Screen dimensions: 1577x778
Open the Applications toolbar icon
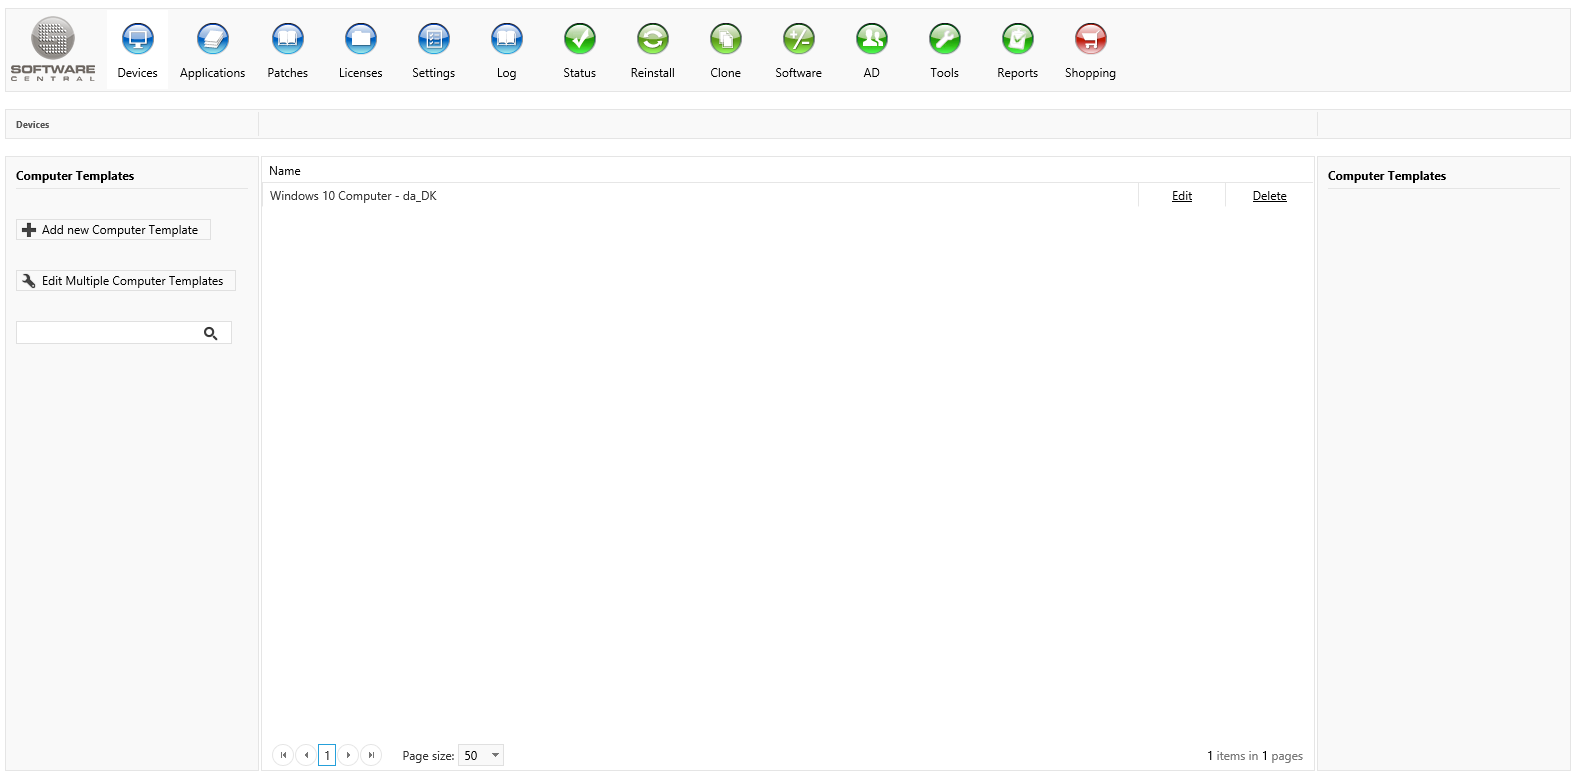[212, 40]
